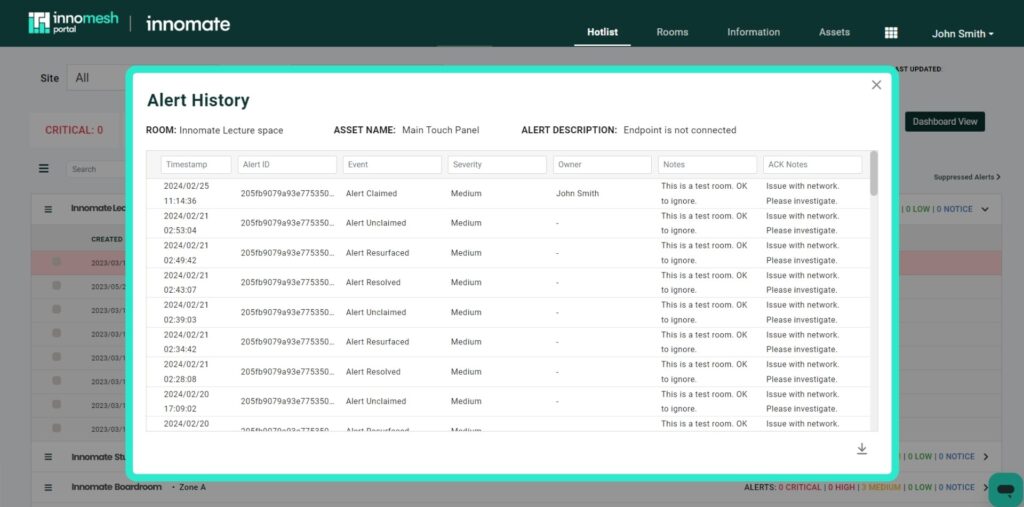Filter by Notes column field

pos(707,165)
